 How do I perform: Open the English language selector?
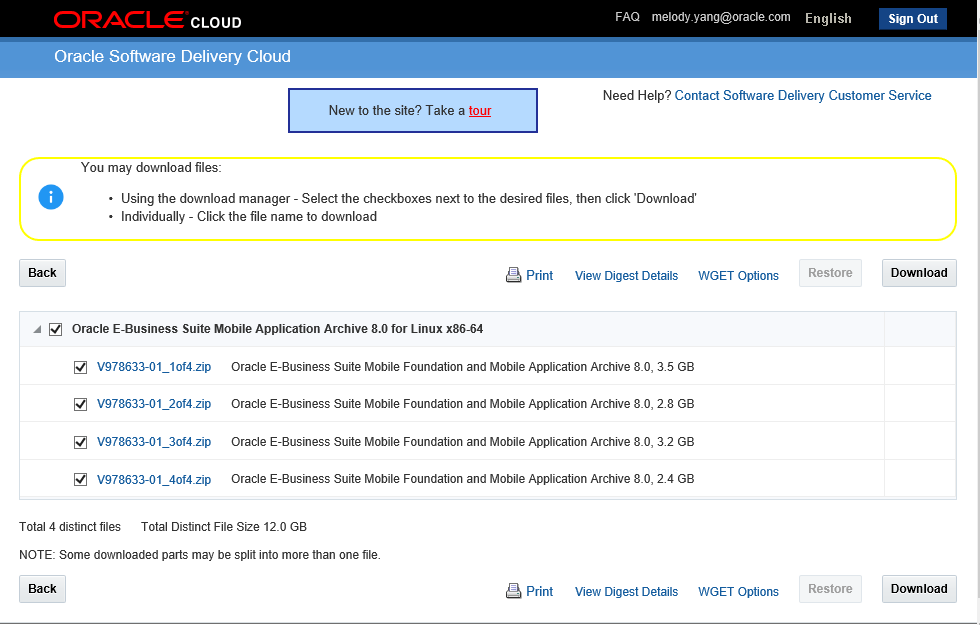(828, 18)
